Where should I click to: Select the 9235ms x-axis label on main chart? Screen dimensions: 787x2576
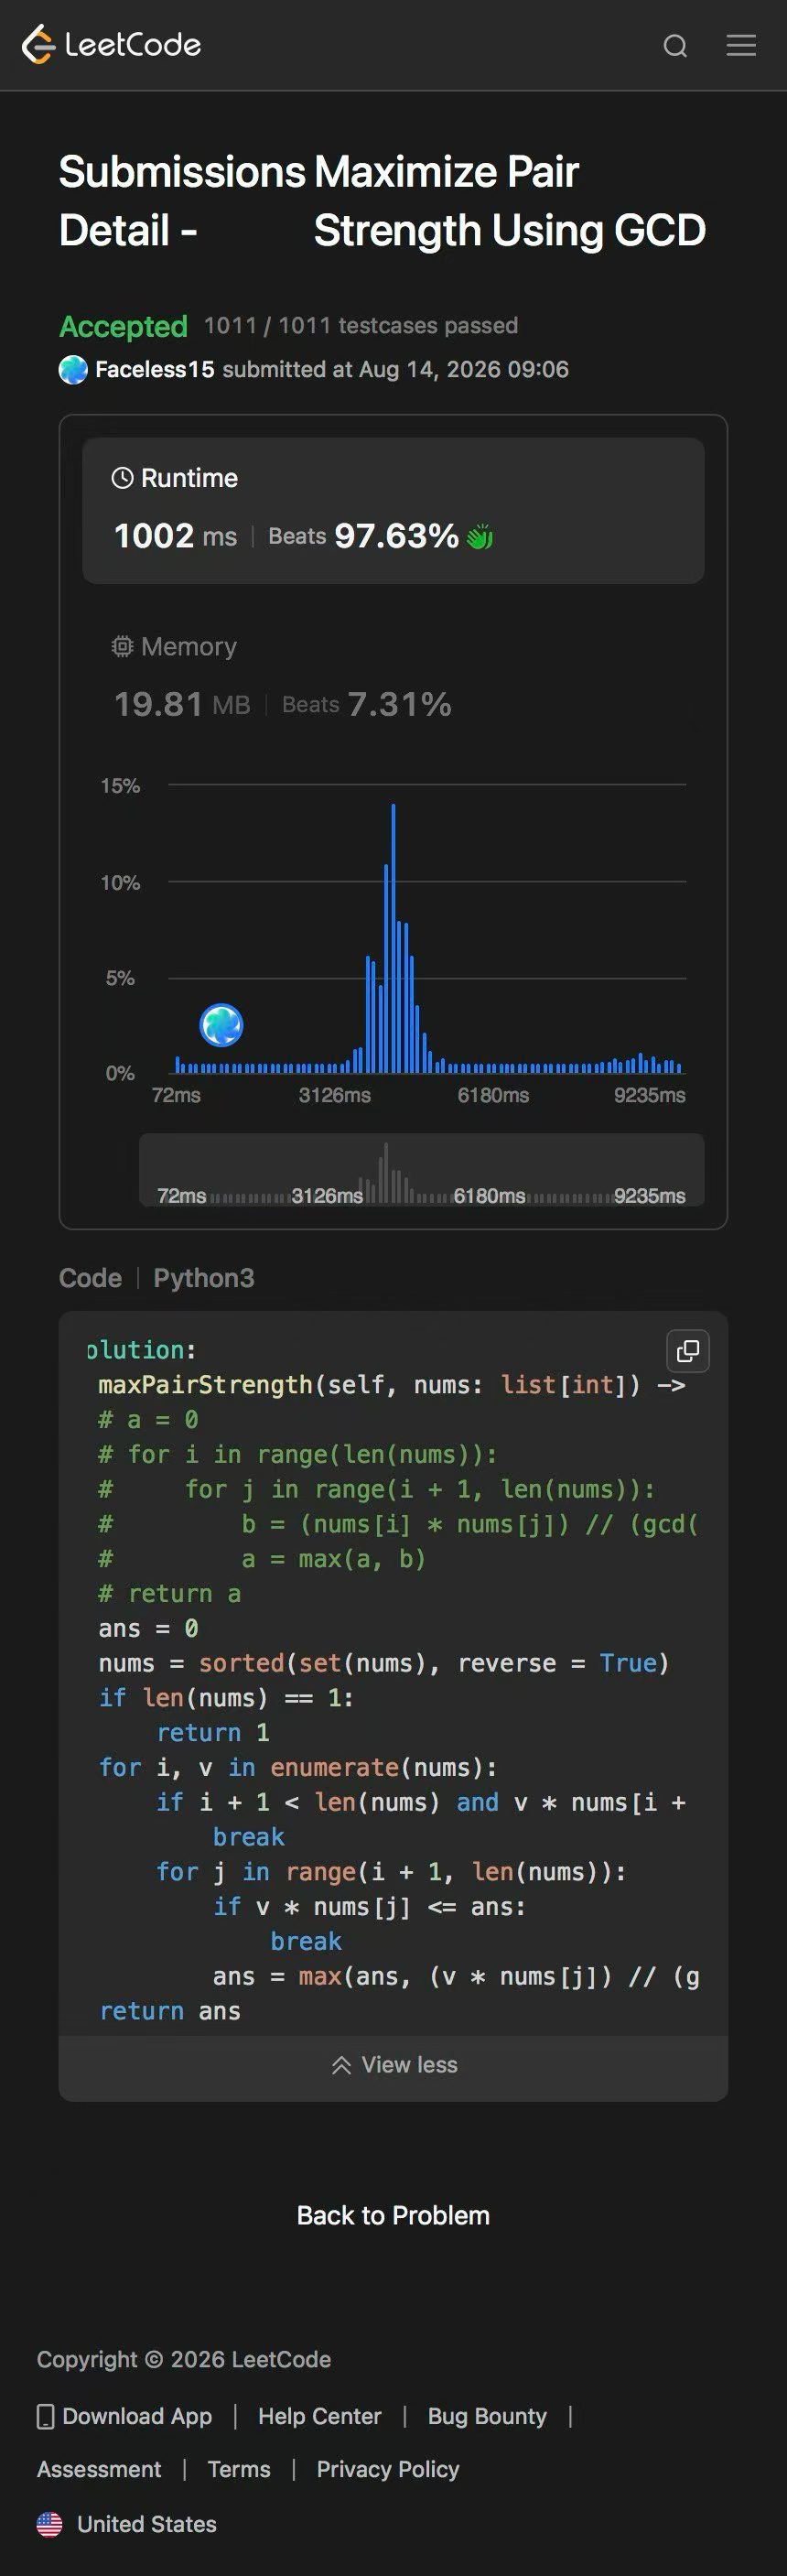[650, 1095]
